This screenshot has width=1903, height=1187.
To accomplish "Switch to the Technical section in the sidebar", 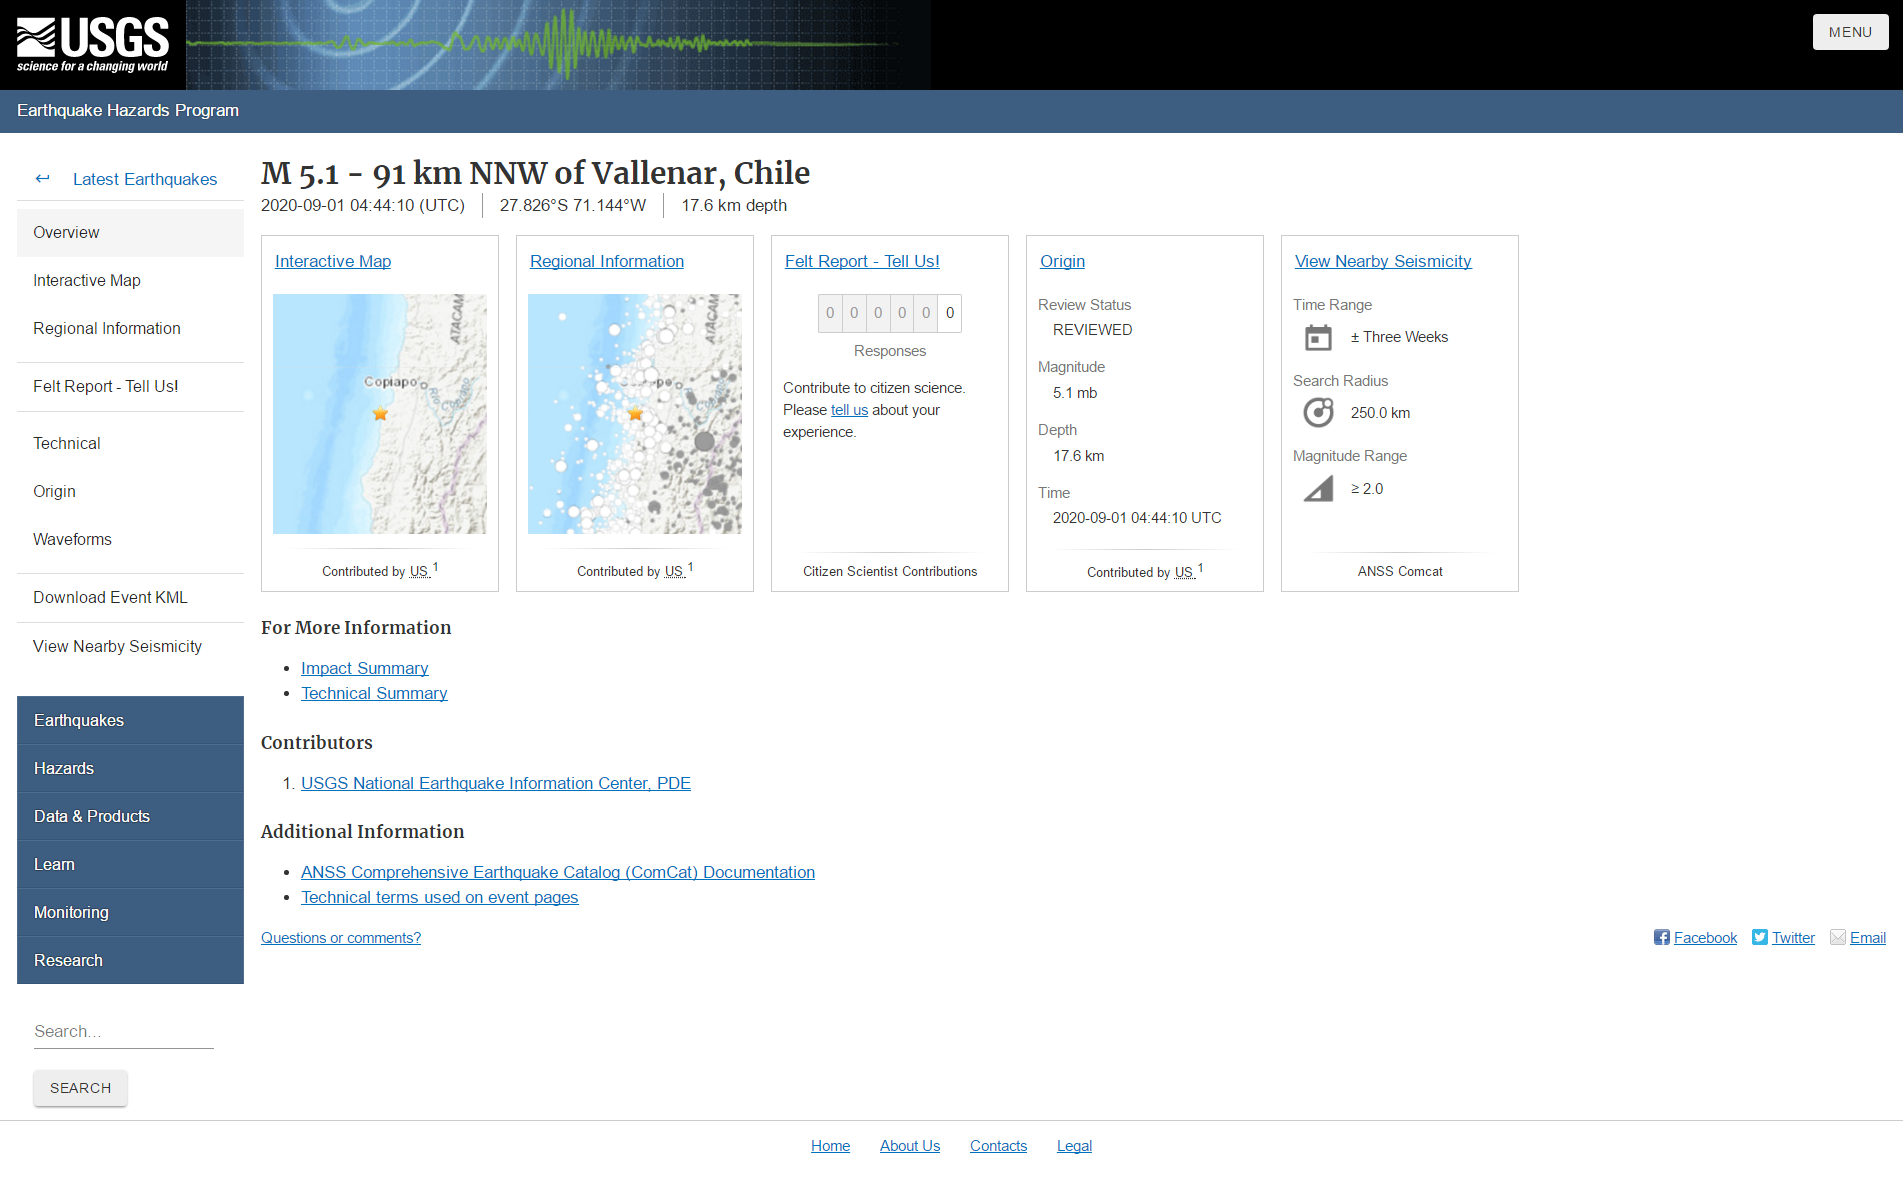I will tap(66, 443).
